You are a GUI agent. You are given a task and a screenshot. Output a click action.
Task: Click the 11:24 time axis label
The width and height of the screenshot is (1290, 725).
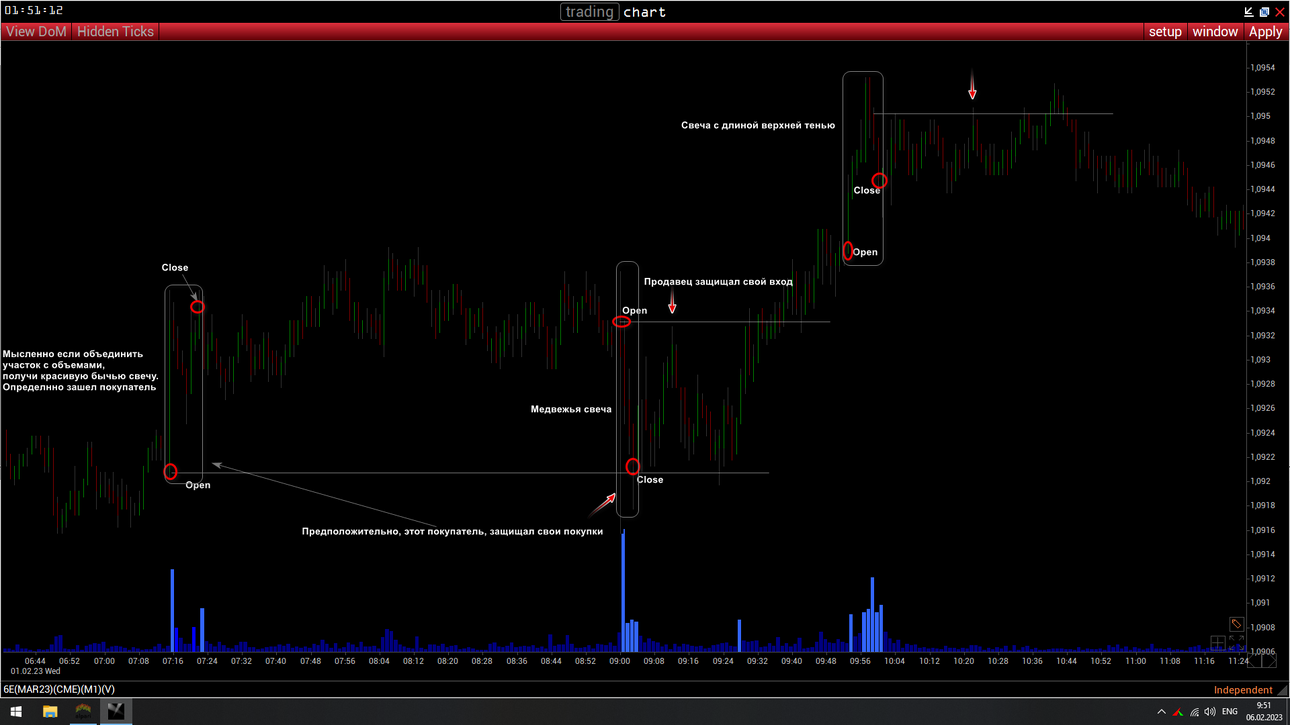coord(1237,661)
